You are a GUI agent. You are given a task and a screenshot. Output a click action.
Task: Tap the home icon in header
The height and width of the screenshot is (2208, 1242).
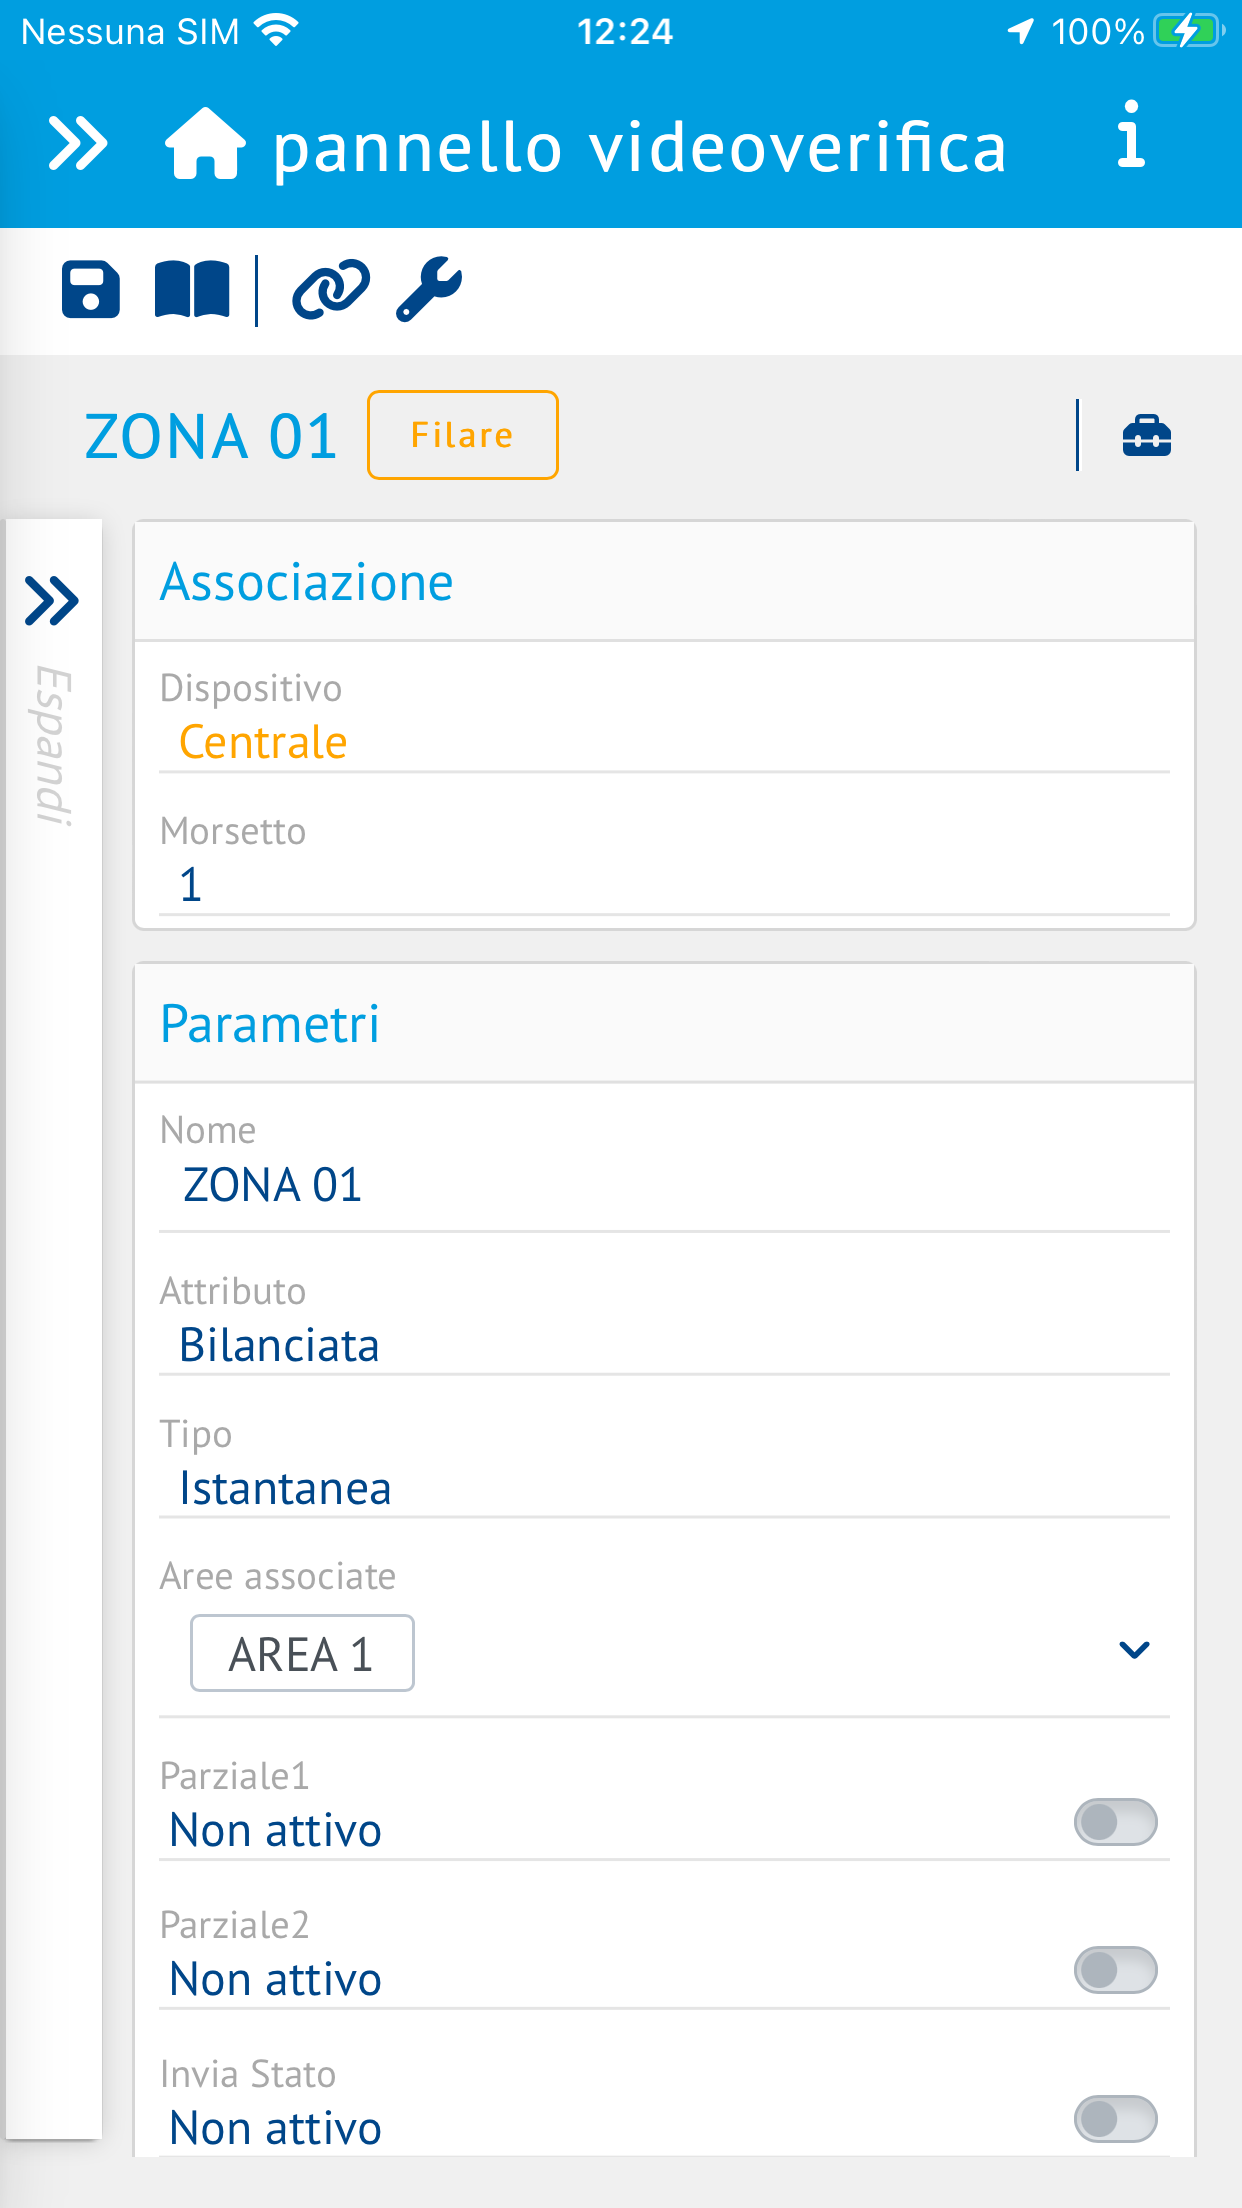[x=205, y=144]
